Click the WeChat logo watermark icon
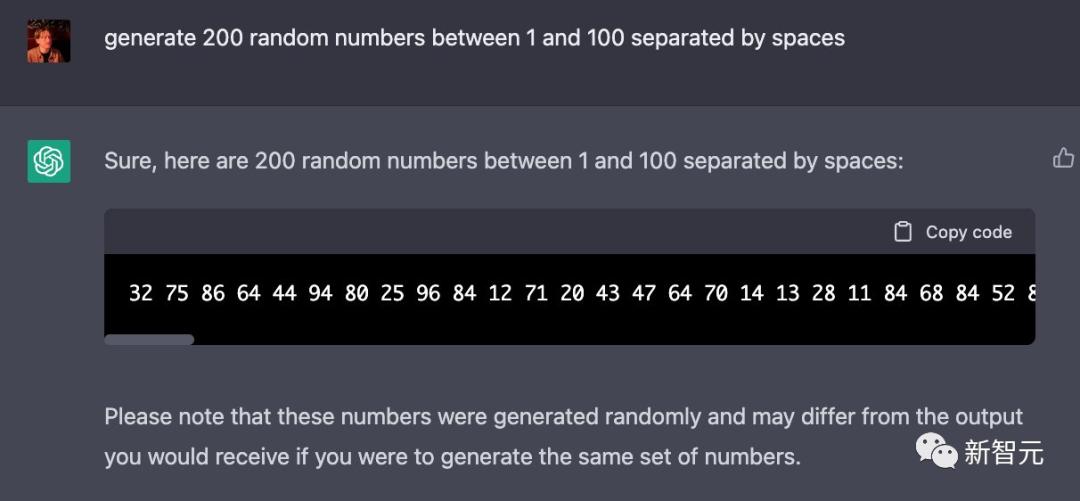This screenshot has width=1080, height=501. coord(937,450)
